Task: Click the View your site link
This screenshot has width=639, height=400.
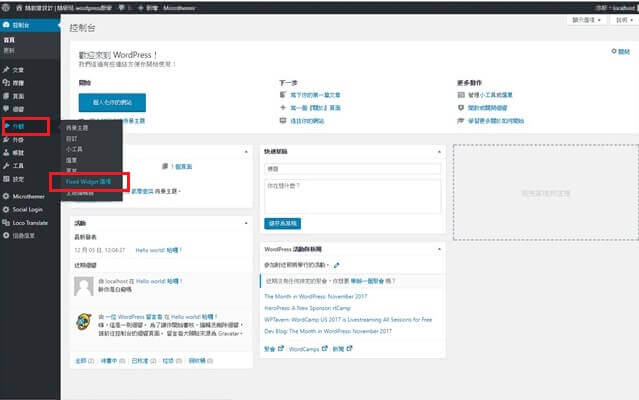Action: pyautogui.click(x=307, y=121)
